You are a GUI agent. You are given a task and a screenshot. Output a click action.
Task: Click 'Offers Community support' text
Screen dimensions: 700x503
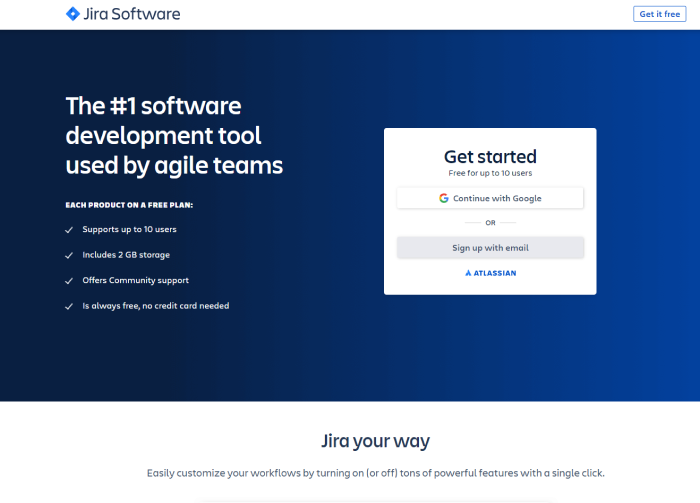click(135, 280)
